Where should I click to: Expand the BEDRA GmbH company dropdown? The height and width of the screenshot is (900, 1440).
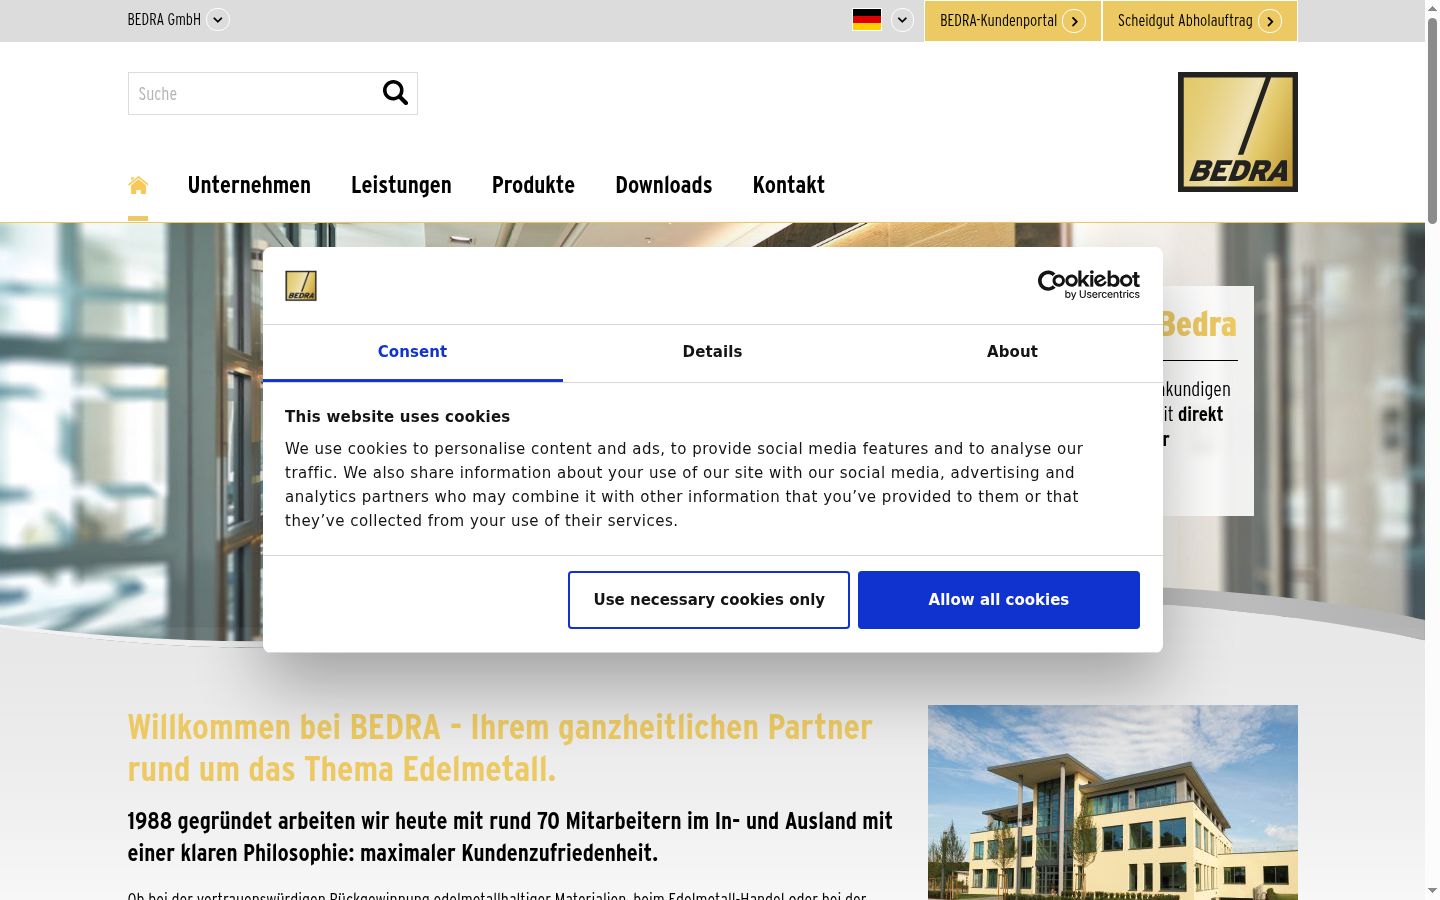coord(218,20)
